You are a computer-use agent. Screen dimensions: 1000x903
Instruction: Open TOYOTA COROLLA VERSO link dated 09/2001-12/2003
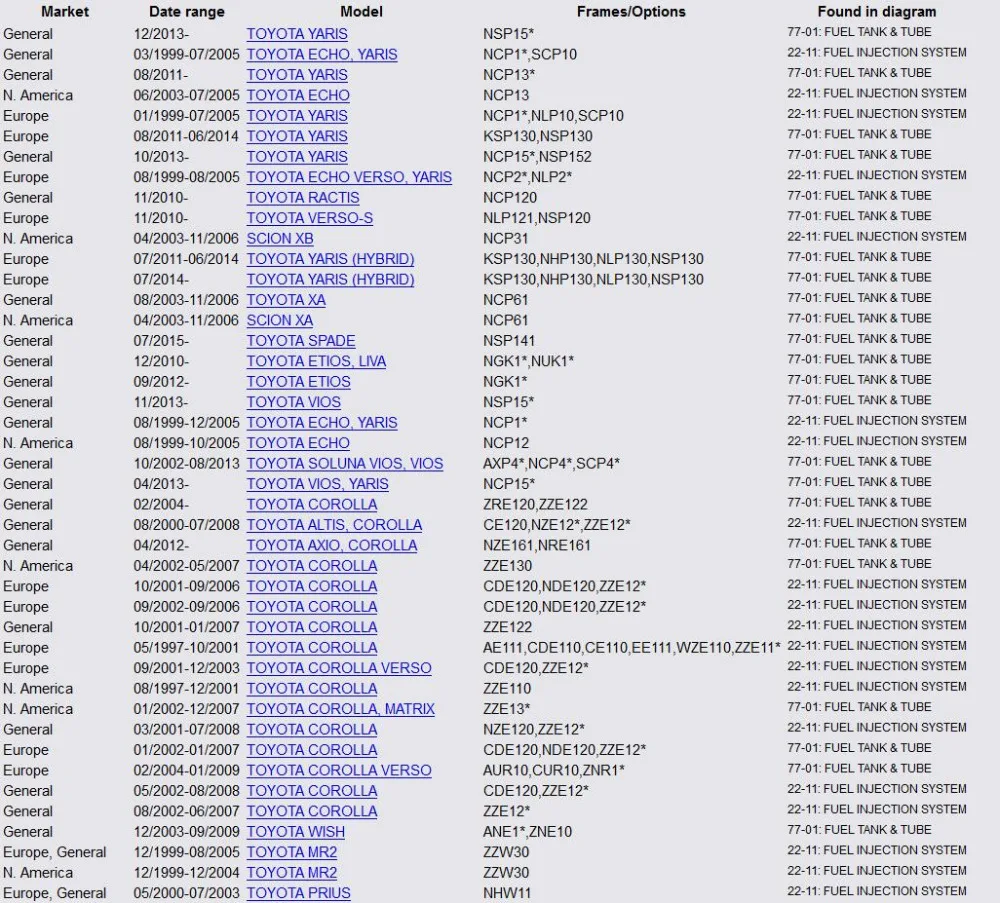(x=339, y=668)
